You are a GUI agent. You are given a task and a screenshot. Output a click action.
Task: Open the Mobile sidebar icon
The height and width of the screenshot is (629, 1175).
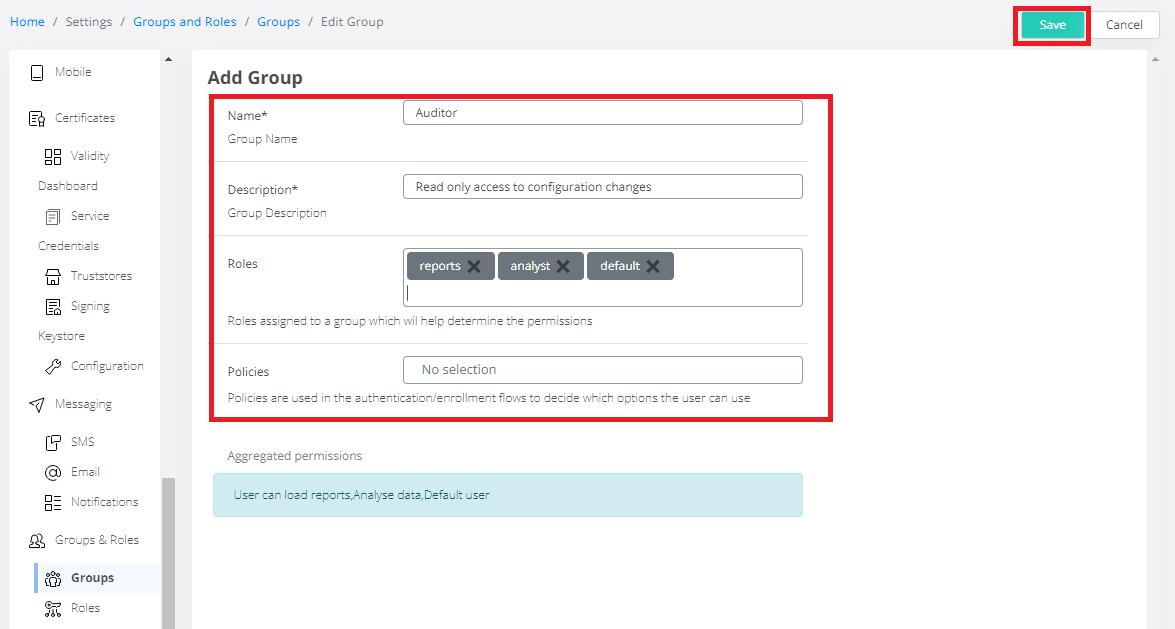(37, 73)
